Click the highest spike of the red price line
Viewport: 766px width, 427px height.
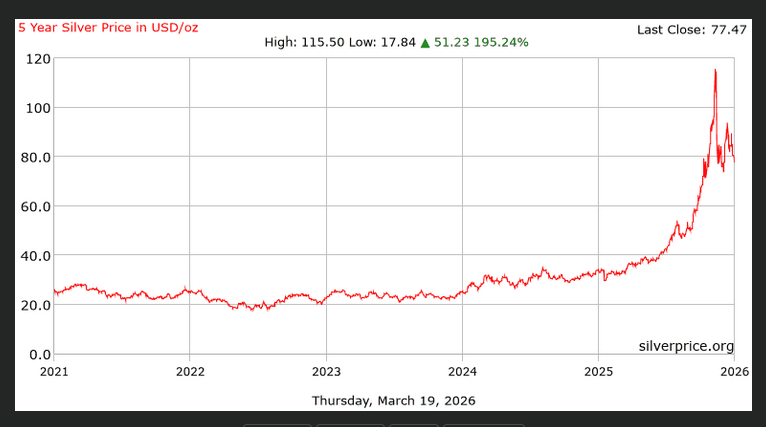715,71
